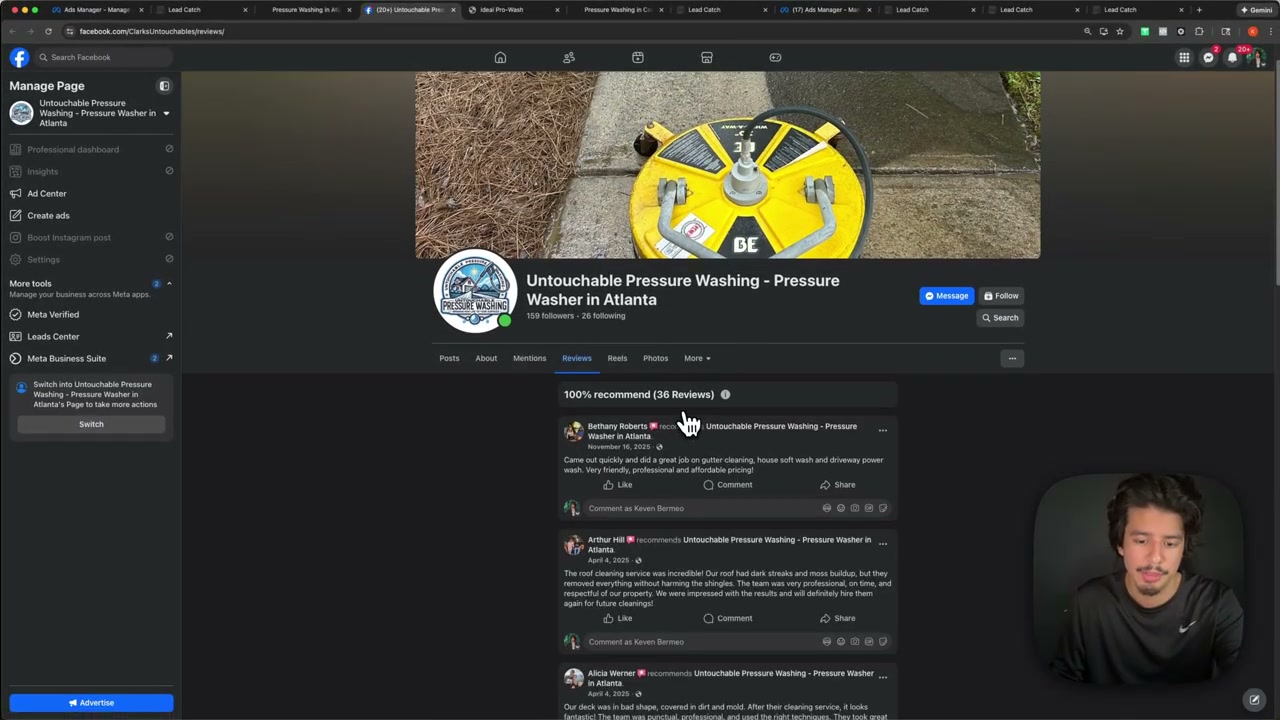Screen dimensions: 1280x720
Task: Open Insights in sidebar
Action: coord(91,172)
